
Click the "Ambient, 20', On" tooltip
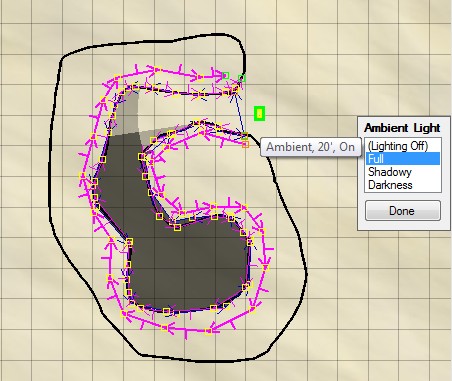click(310, 147)
